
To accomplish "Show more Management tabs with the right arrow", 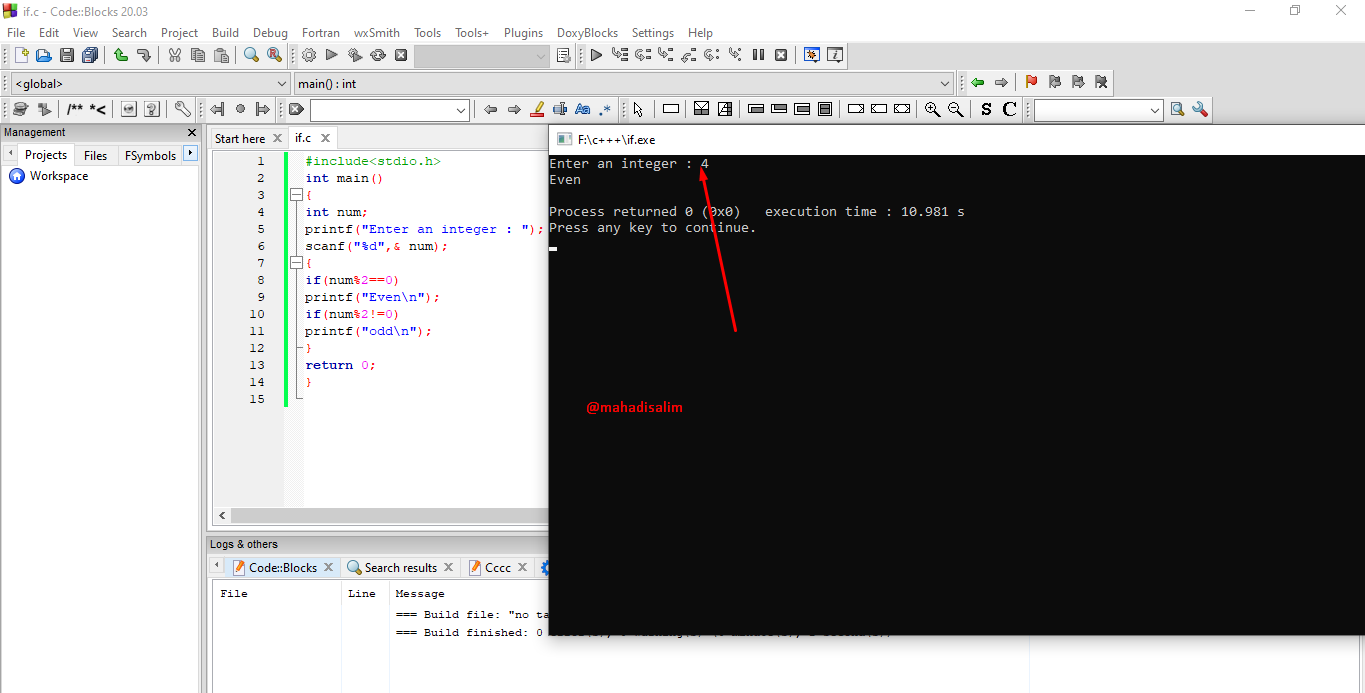I will pyautogui.click(x=191, y=153).
